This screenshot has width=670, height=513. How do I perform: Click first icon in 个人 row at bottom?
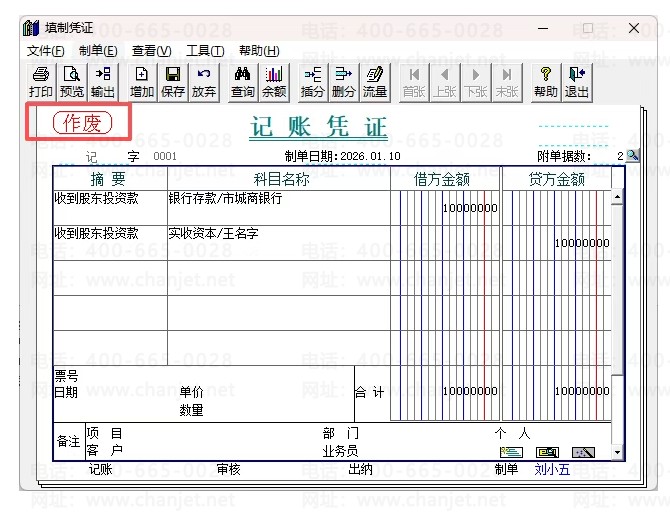pyautogui.click(x=511, y=452)
